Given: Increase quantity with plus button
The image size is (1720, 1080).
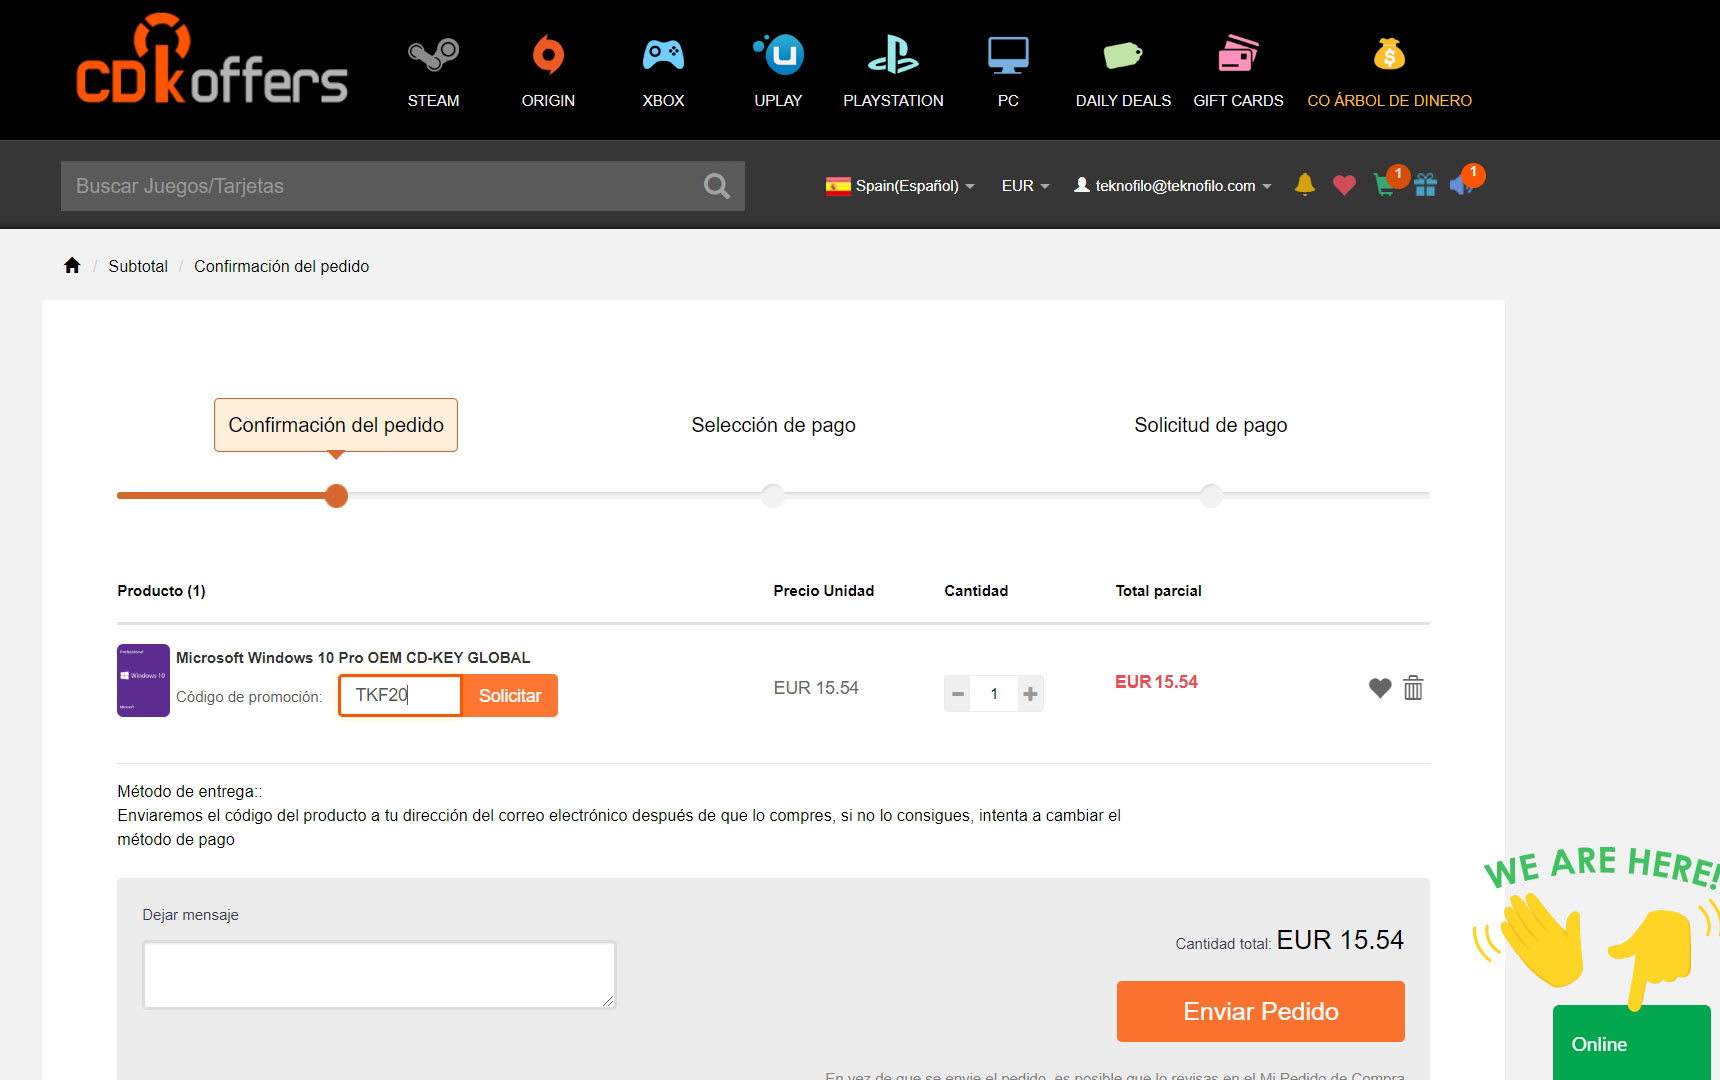Looking at the screenshot, I should tap(1030, 694).
